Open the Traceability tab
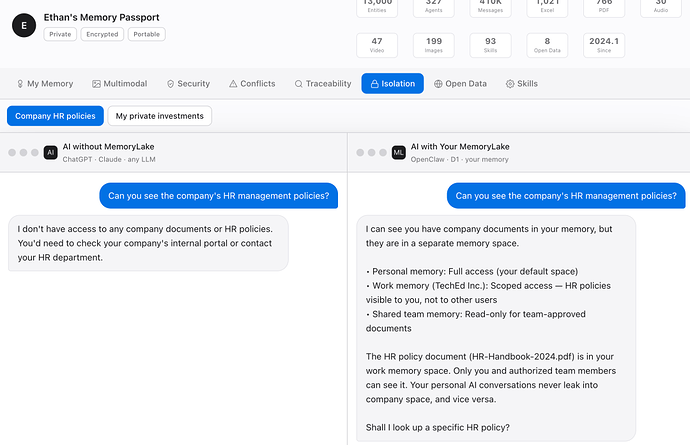This screenshot has width=690, height=445. click(x=323, y=84)
